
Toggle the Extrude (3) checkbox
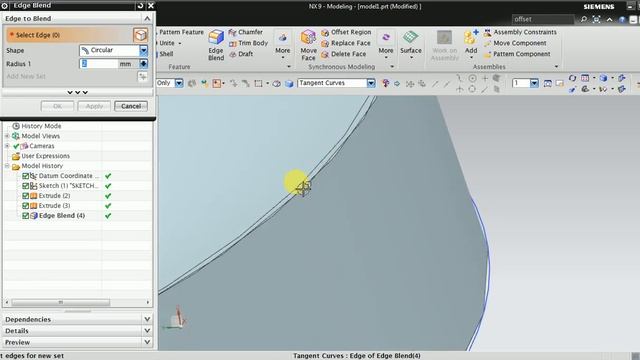click(x=25, y=206)
